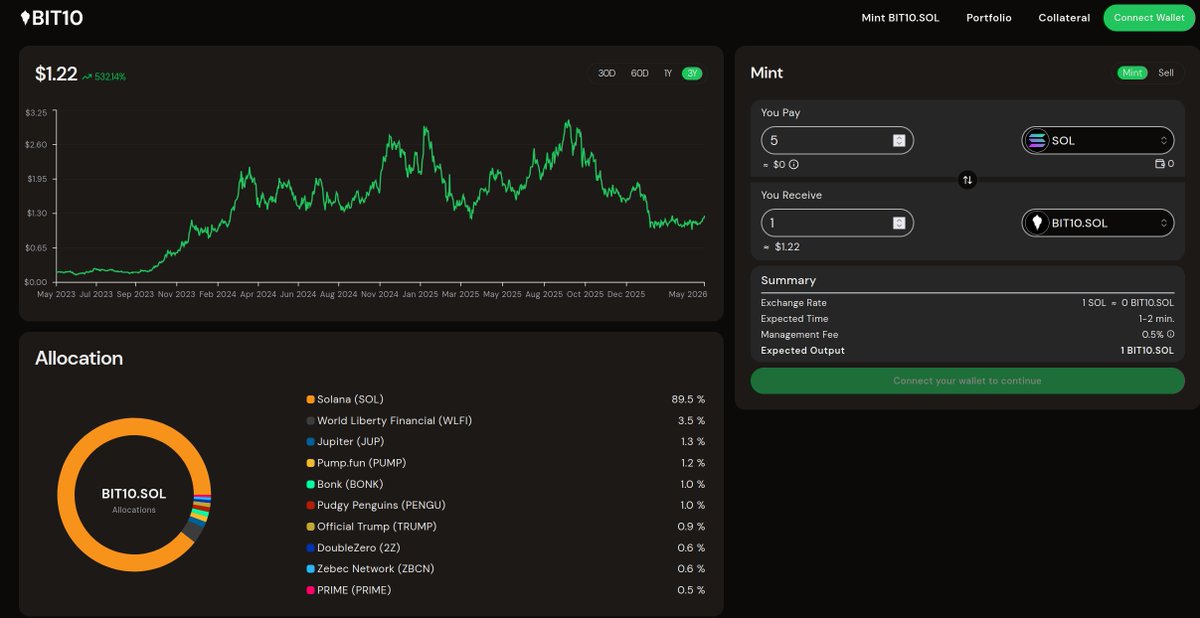Image resolution: width=1200 pixels, height=618 pixels.
Task: Click the Bonk (BONK) green swatch
Action: 311,484
